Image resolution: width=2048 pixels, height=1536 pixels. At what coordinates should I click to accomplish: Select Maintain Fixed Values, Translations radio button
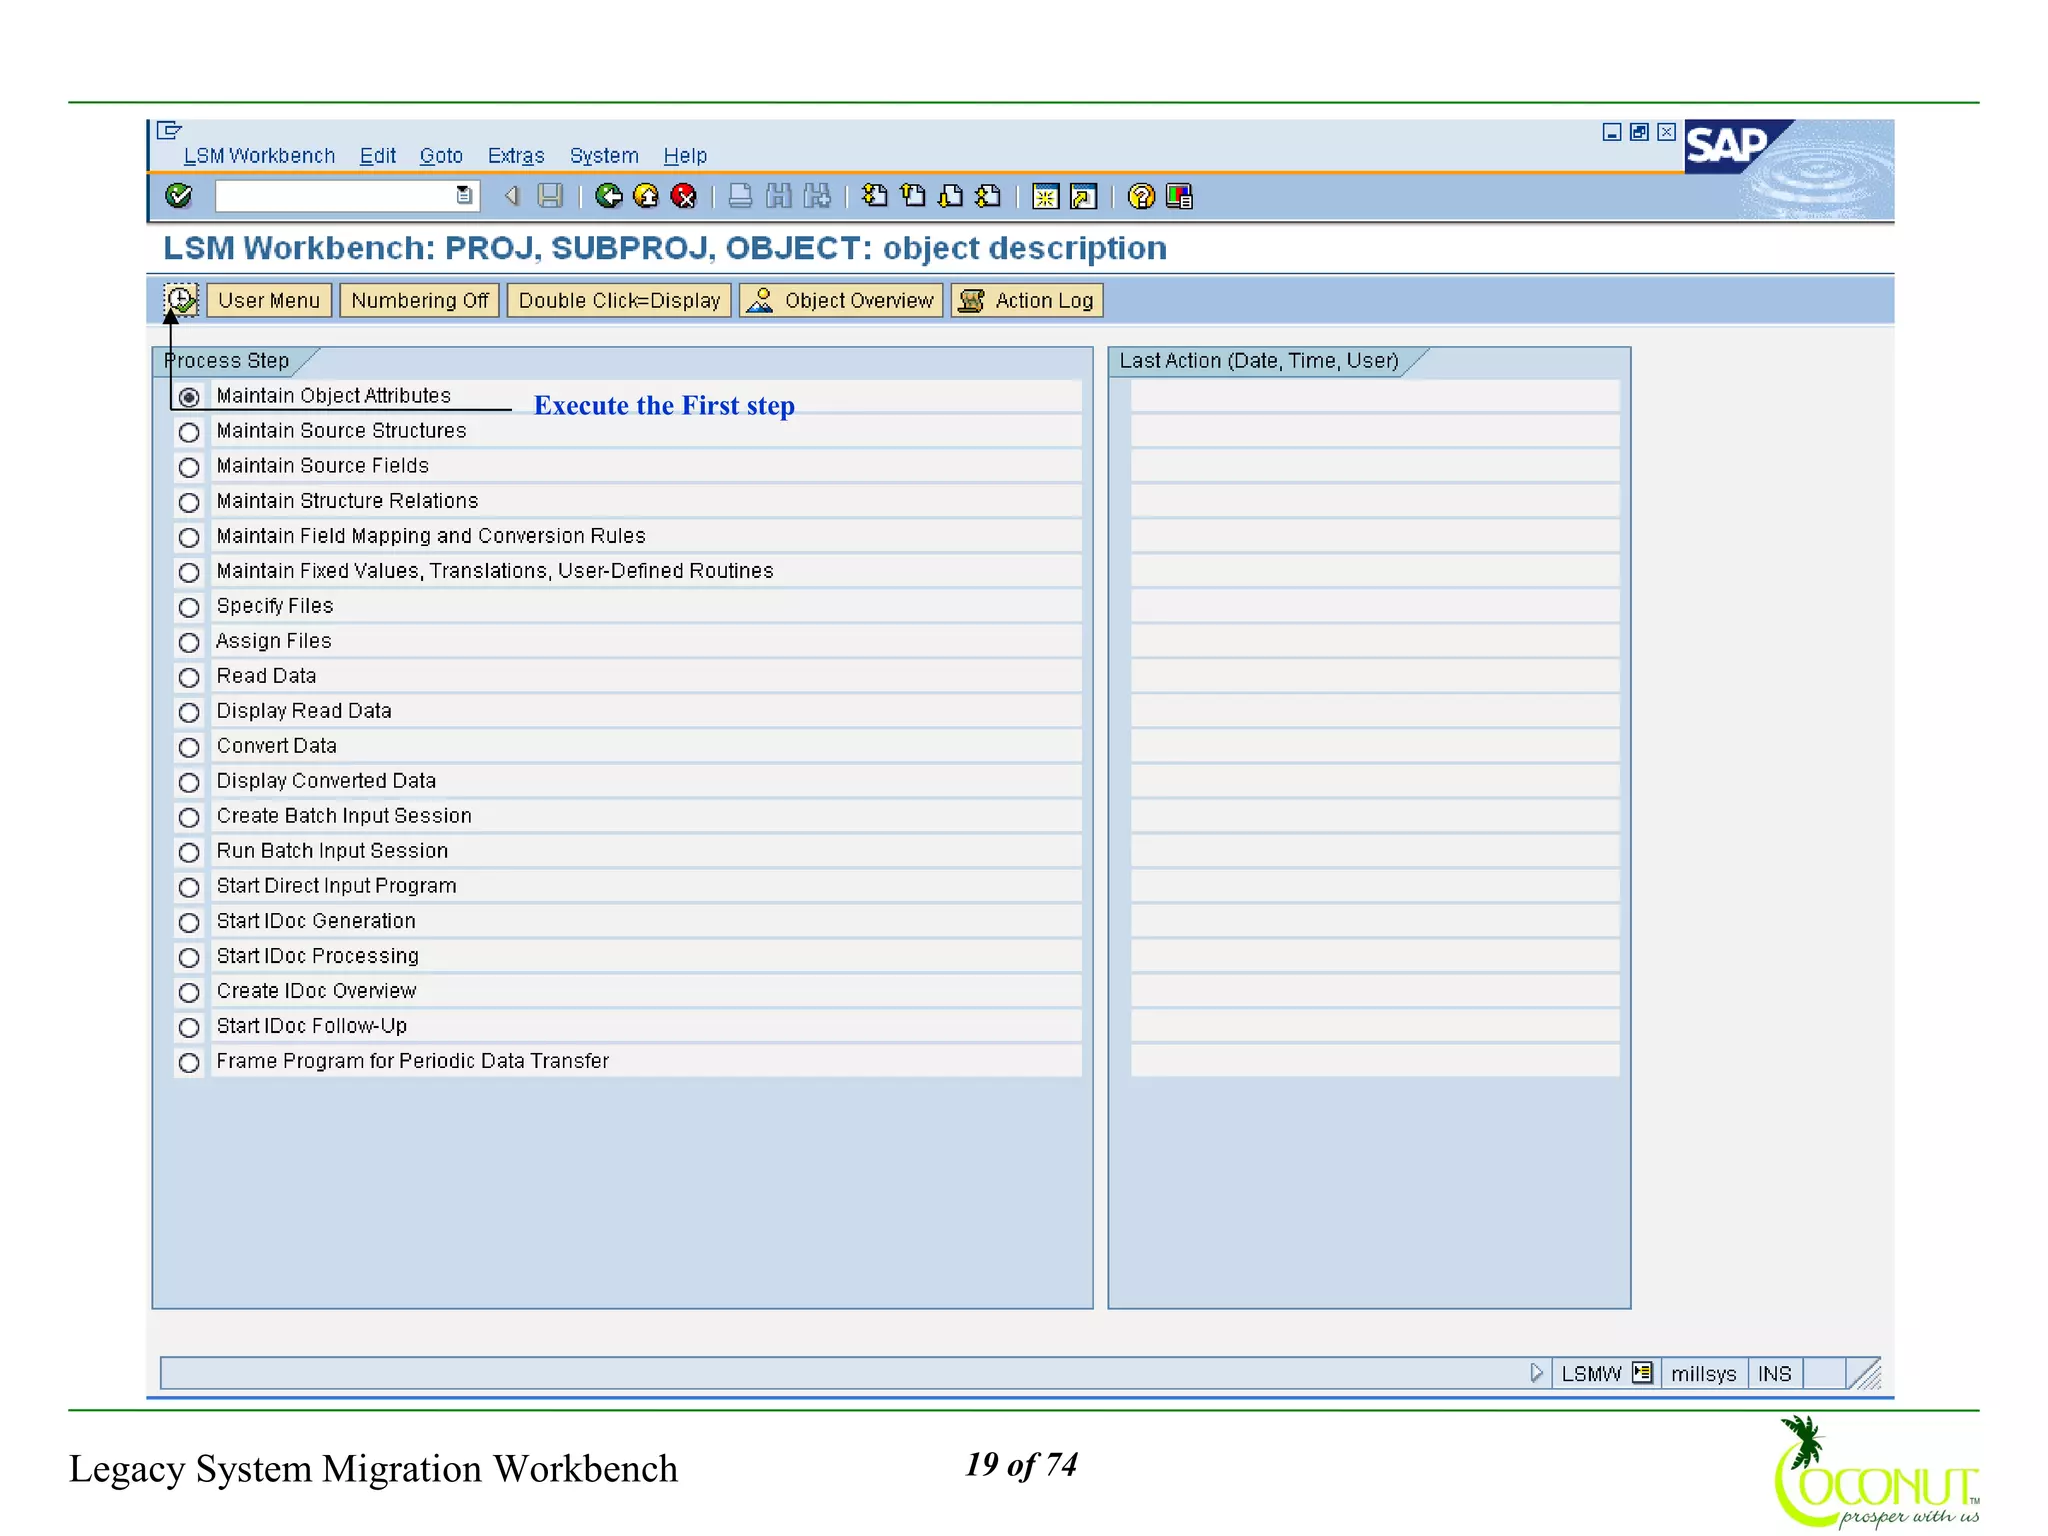click(x=189, y=572)
